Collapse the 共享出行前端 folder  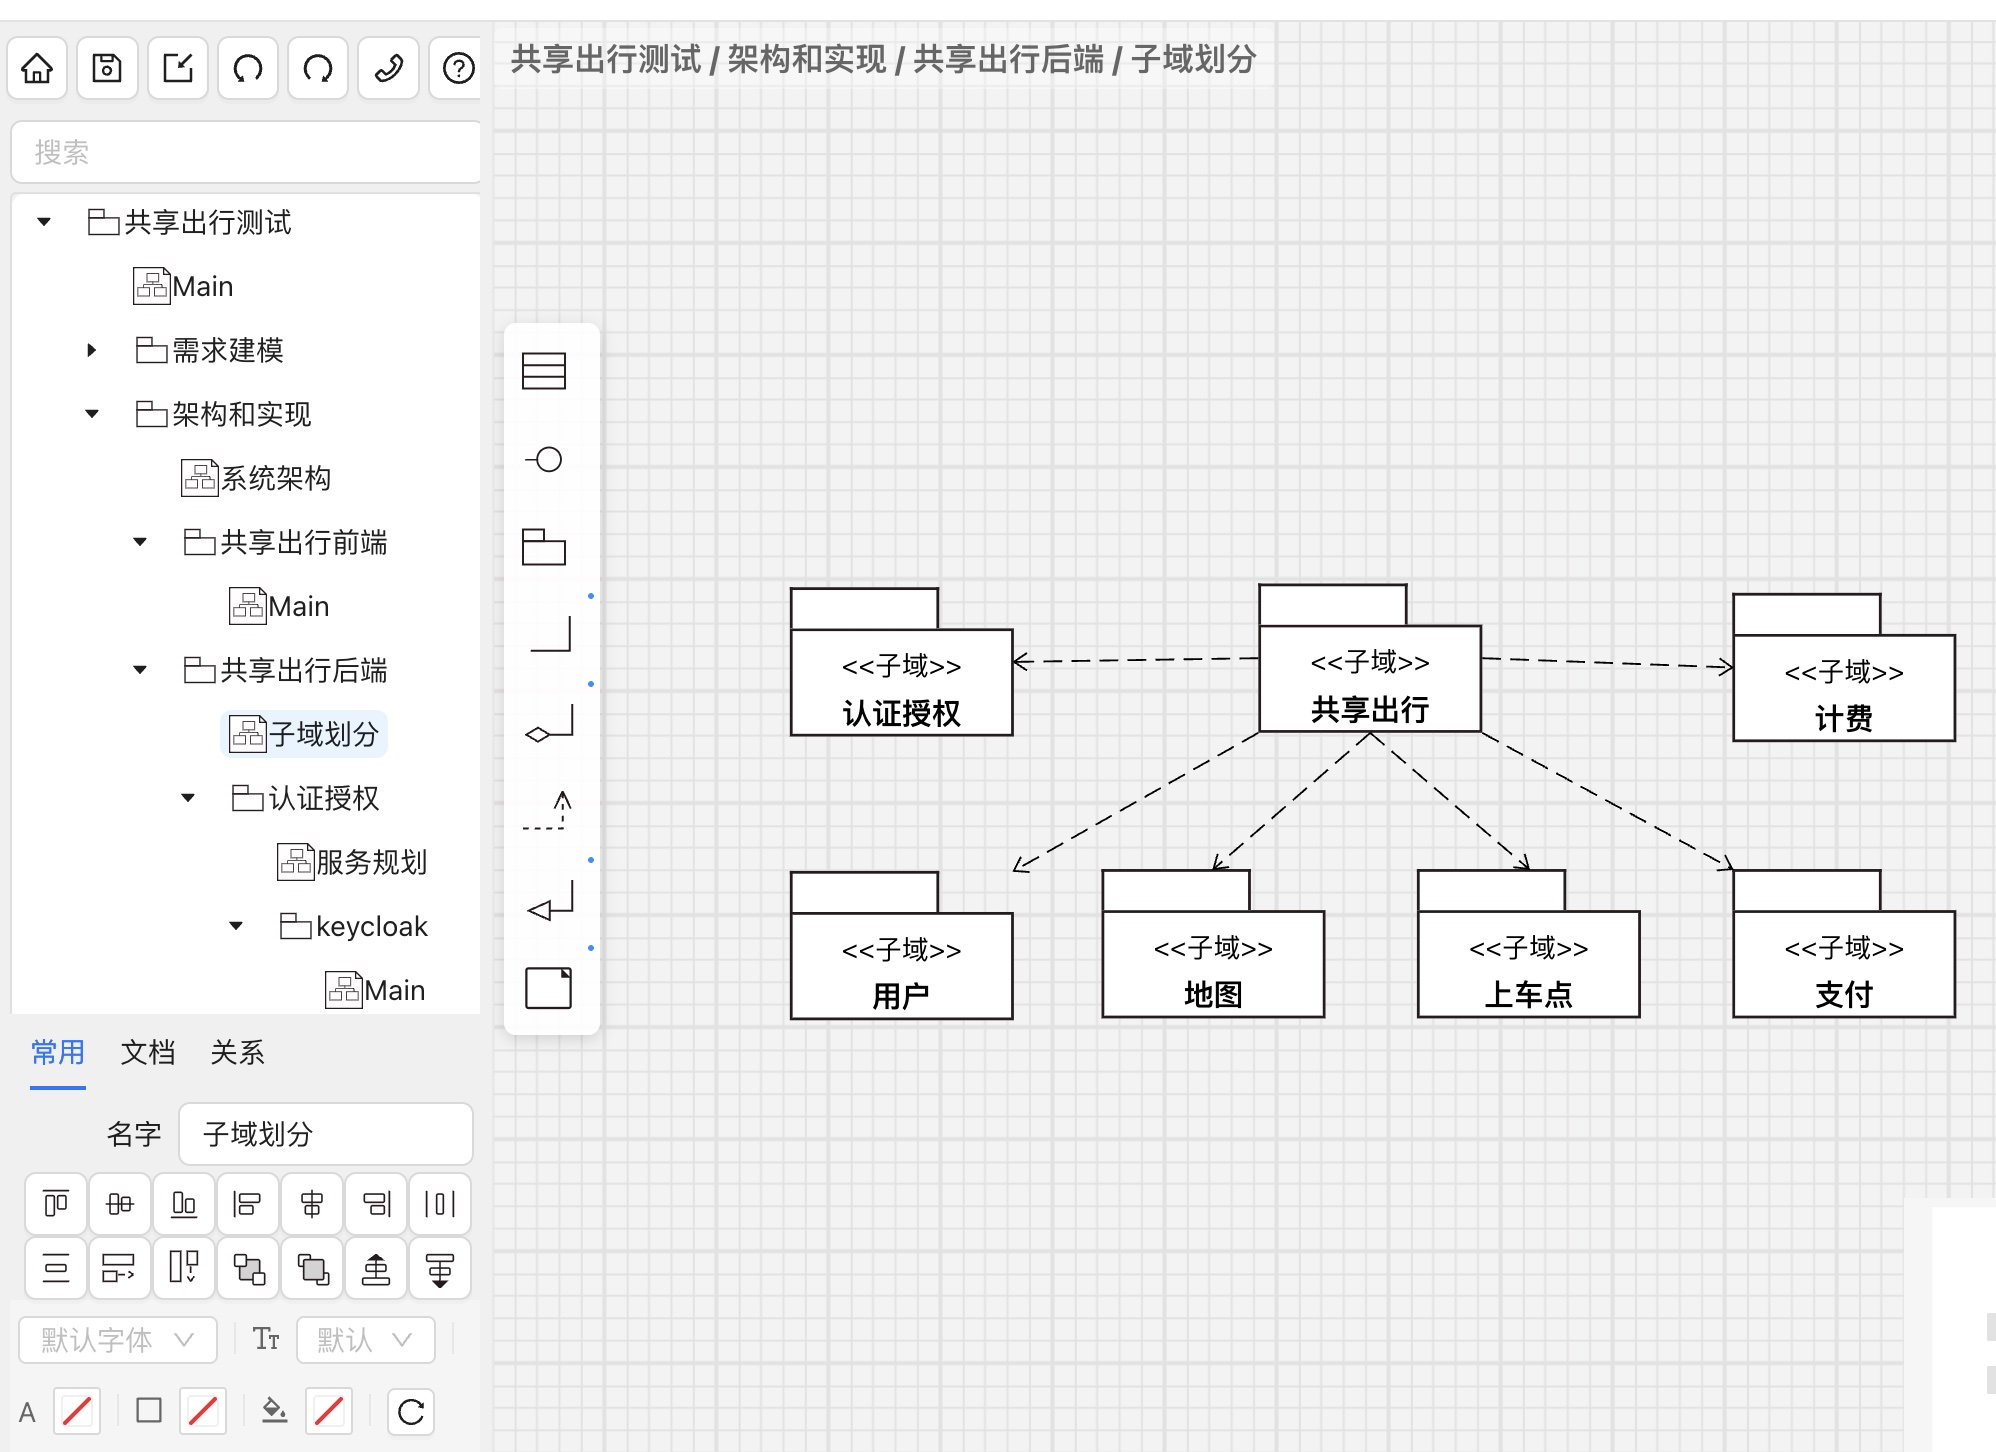pyautogui.click(x=140, y=542)
